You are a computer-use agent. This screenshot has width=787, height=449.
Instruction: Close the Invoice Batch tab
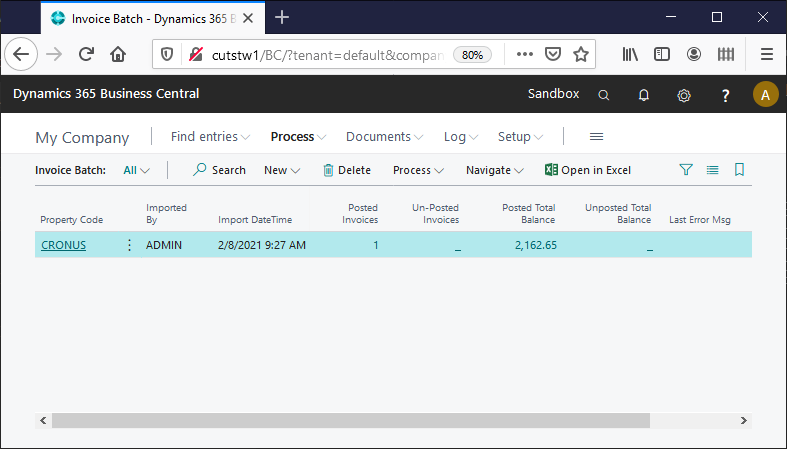pos(248,19)
